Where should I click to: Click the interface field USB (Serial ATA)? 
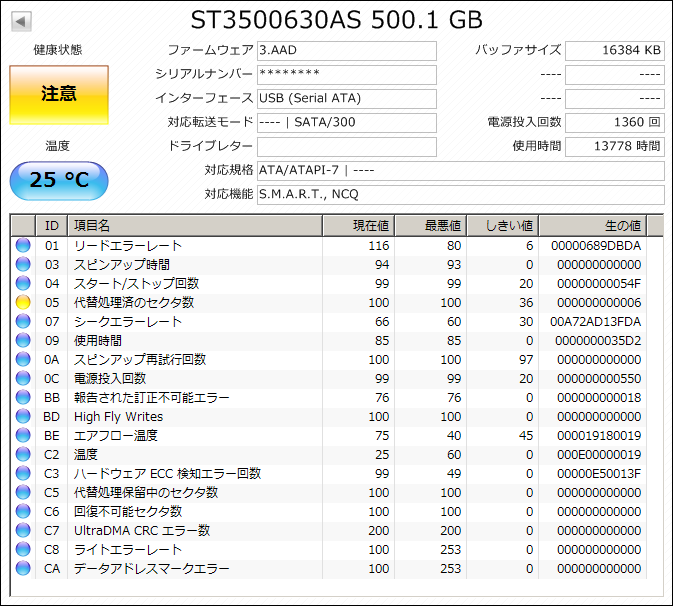point(347,99)
